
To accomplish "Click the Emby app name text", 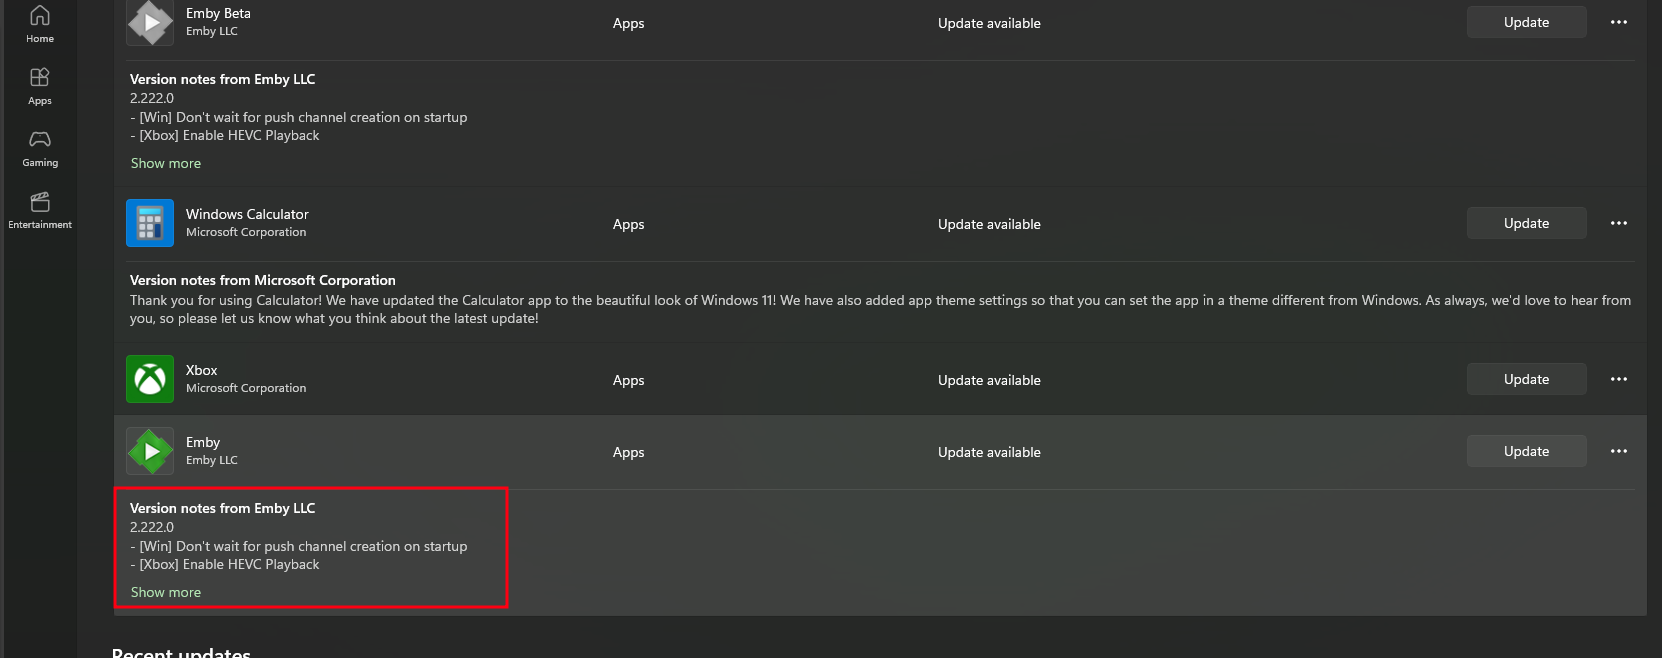I will tap(203, 442).
